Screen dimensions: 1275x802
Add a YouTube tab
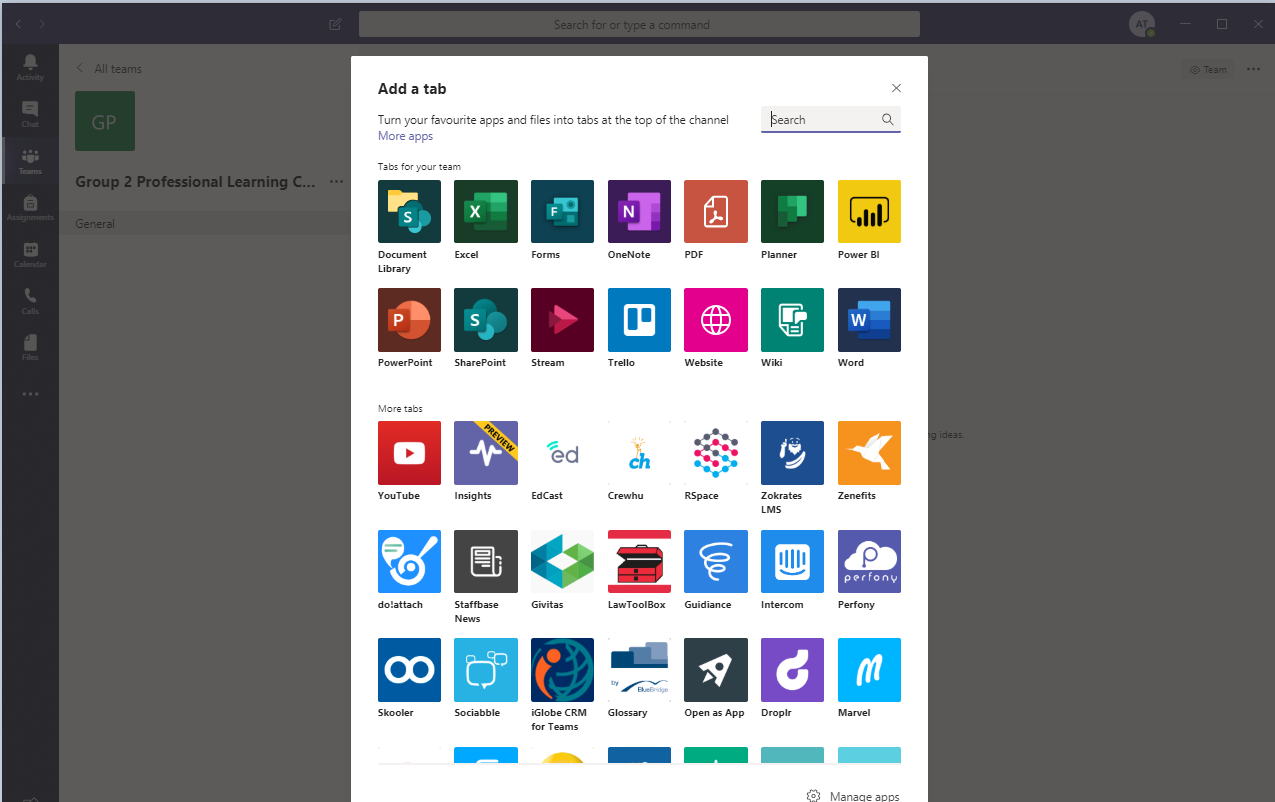409,453
